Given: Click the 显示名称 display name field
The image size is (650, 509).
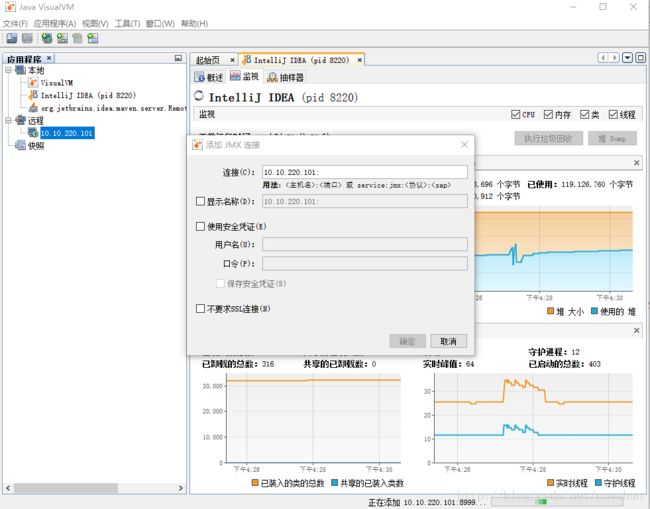Looking at the screenshot, I should tap(365, 201).
